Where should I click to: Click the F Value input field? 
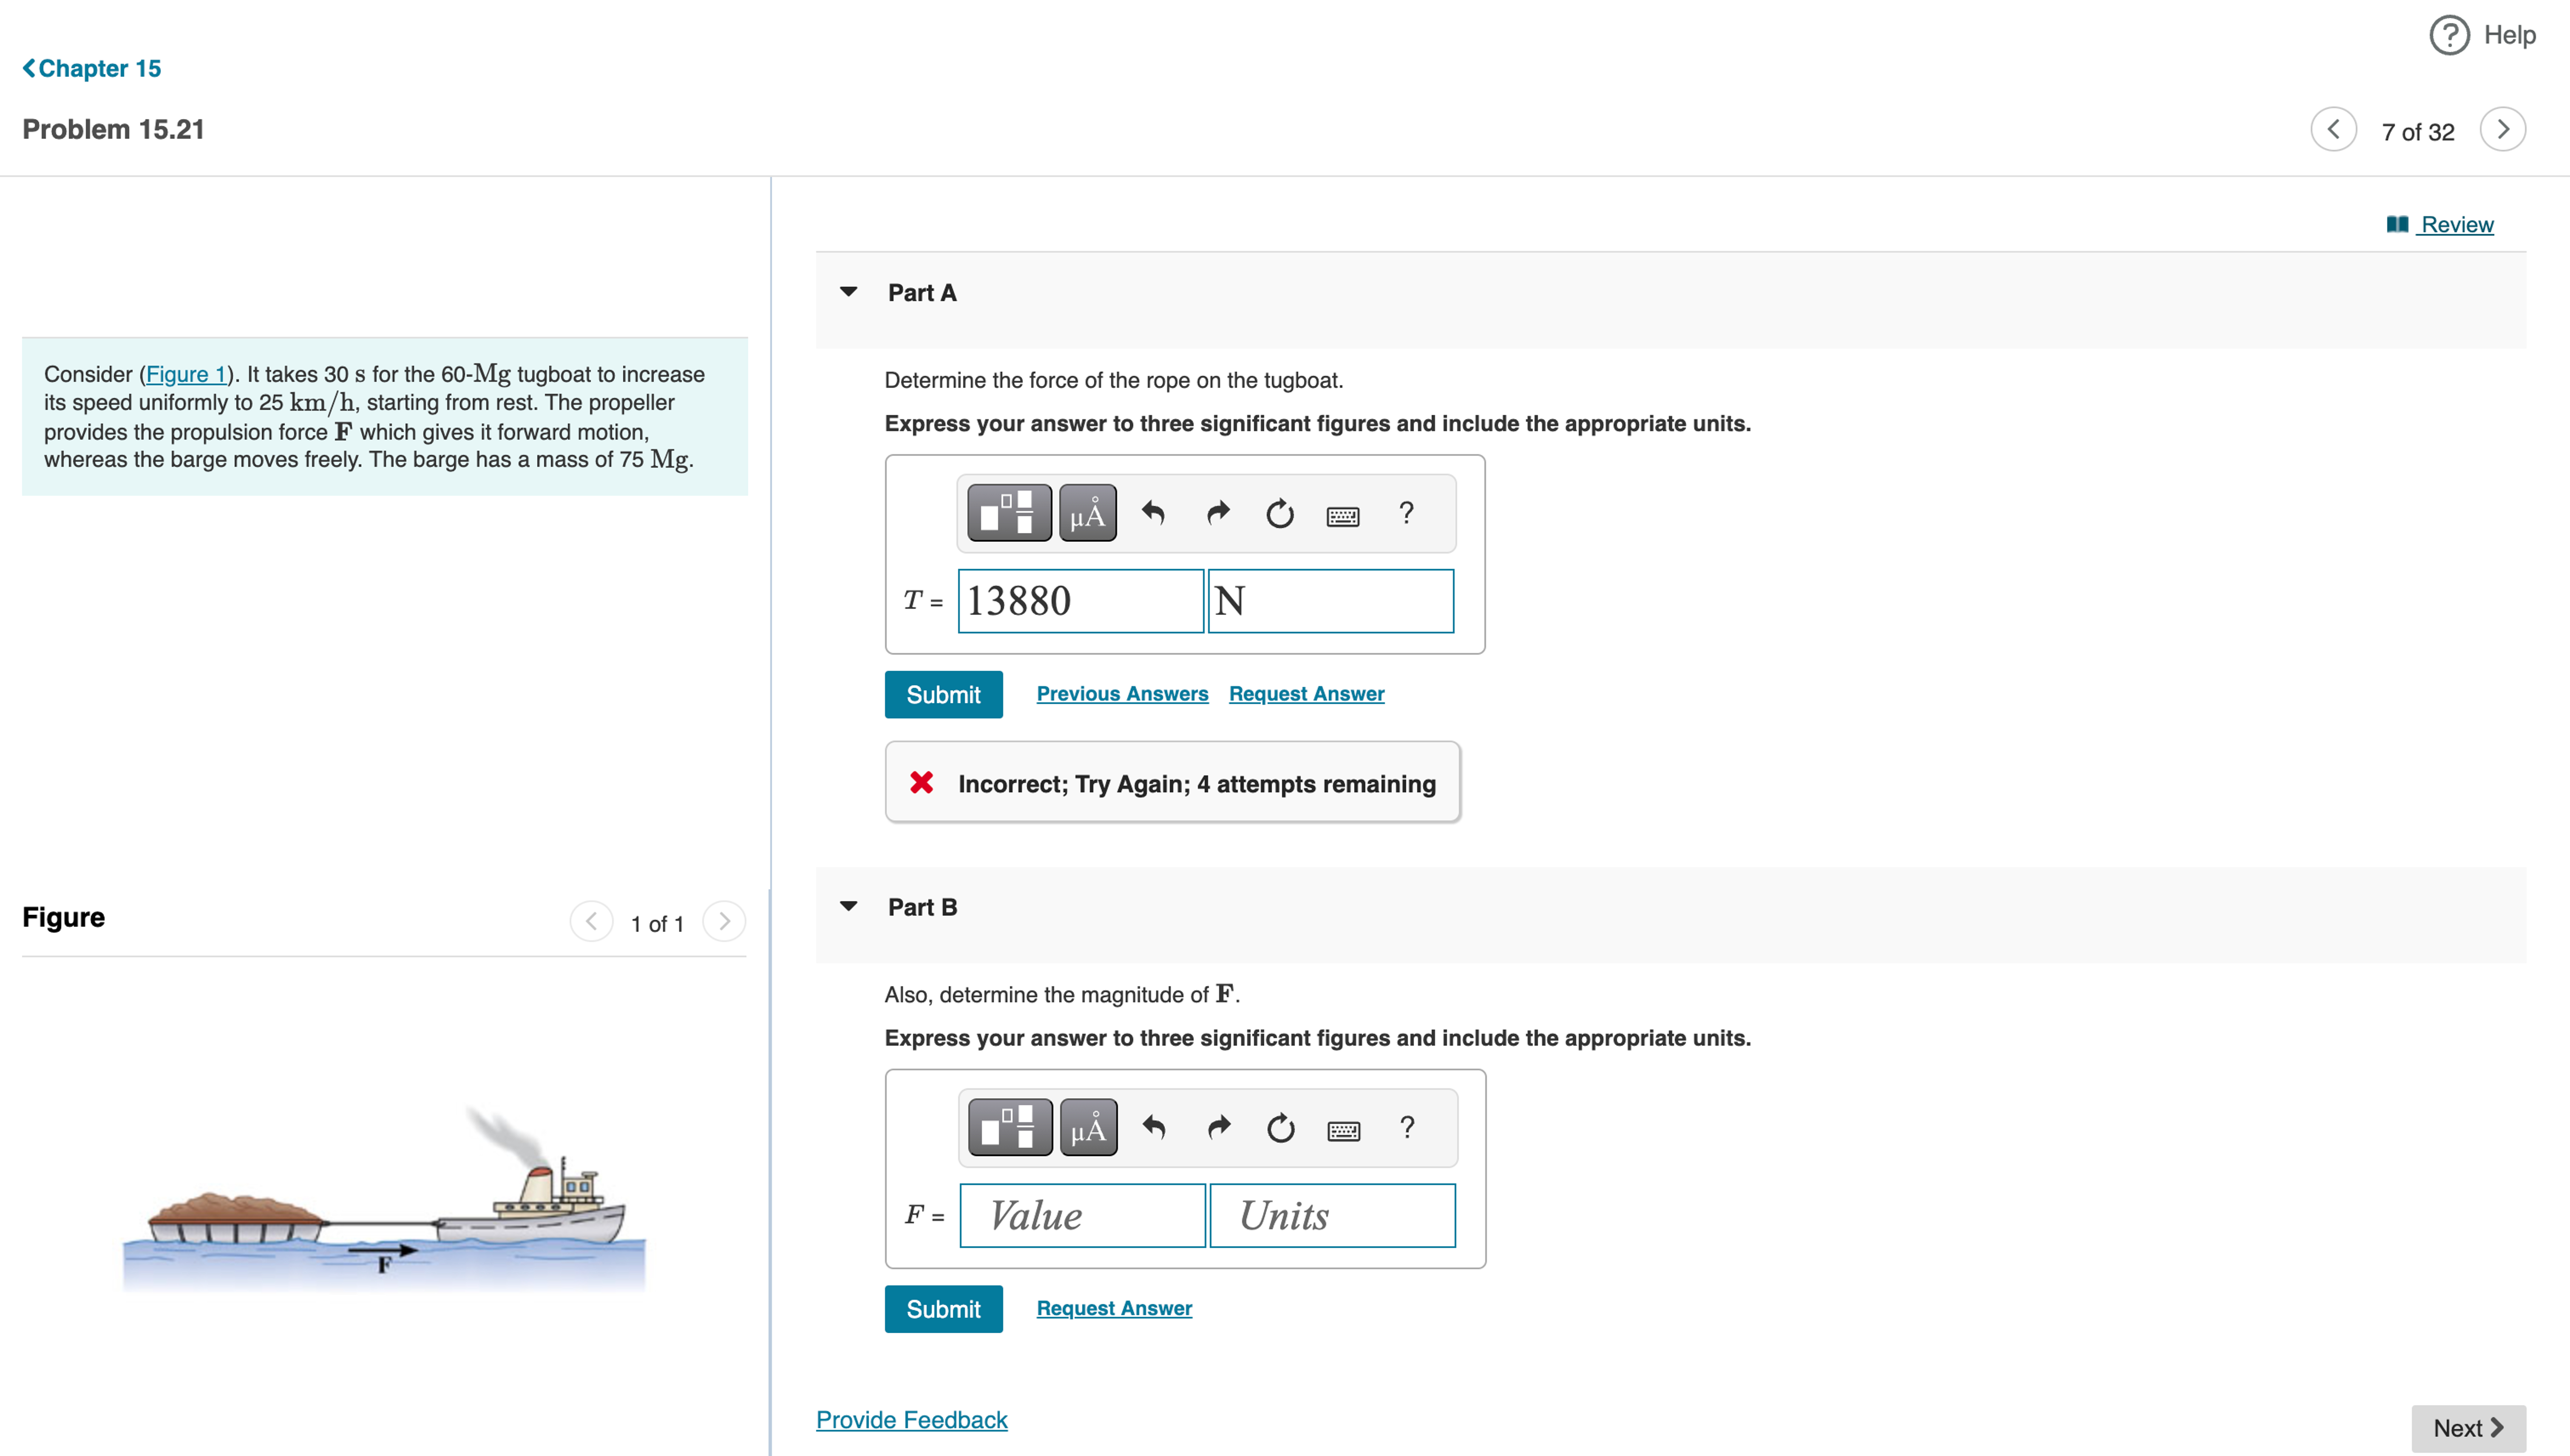coord(1081,1215)
